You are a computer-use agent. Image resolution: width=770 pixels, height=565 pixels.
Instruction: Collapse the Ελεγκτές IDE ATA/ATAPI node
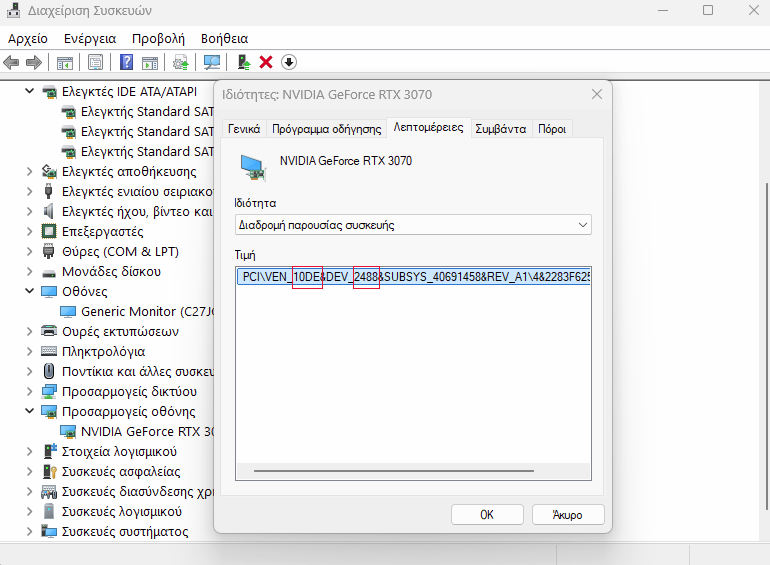[29, 91]
